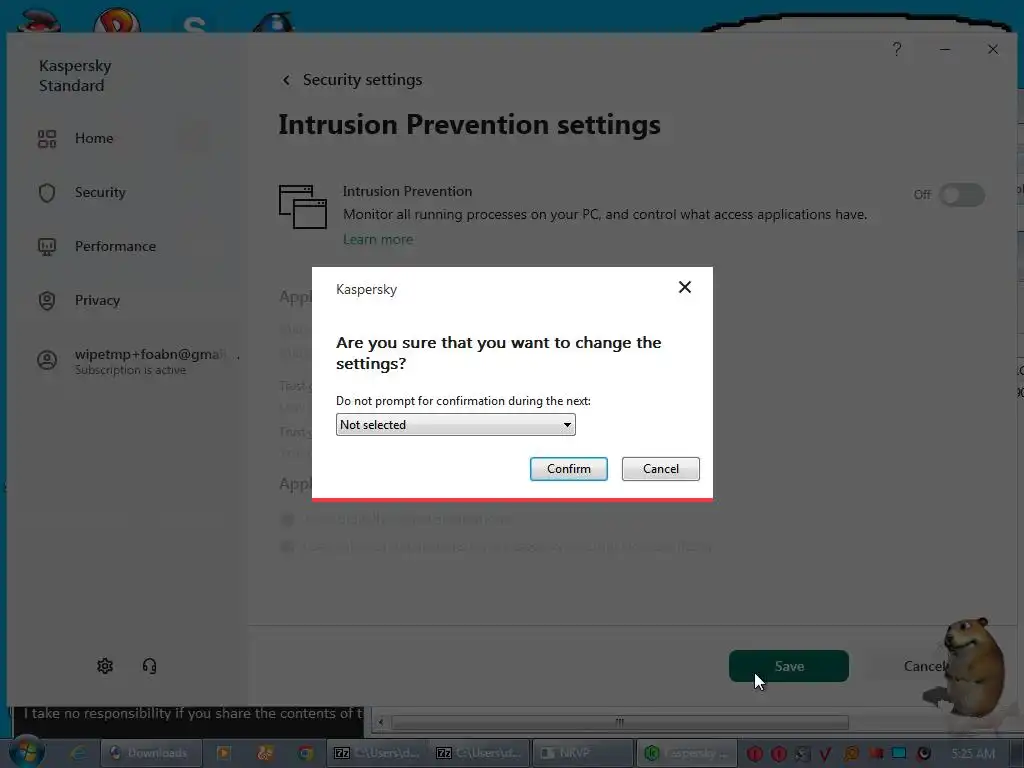The image size is (1024, 768).
Task: Click the Security shield icon
Action: click(47, 193)
